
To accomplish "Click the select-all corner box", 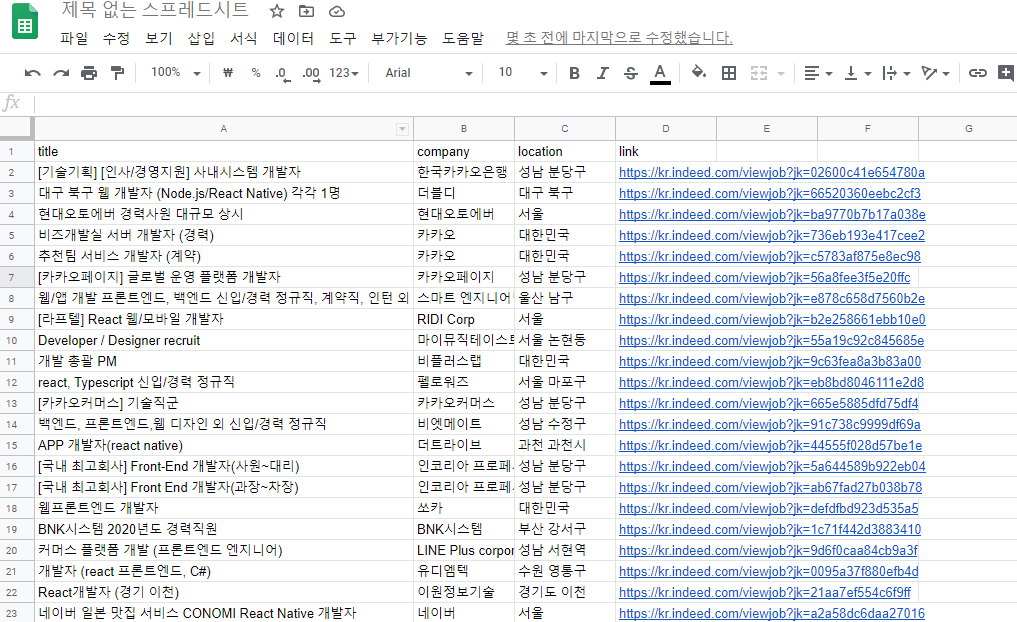I will pos(16,128).
